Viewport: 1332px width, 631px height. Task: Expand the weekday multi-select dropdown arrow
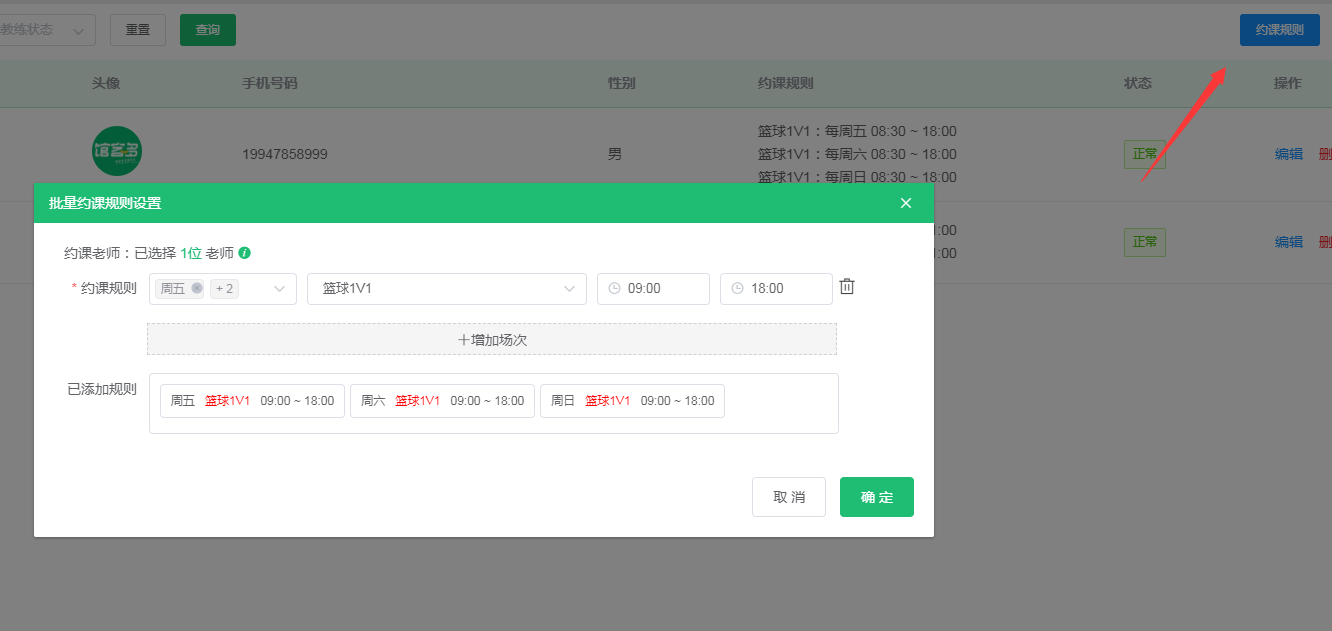tap(280, 289)
